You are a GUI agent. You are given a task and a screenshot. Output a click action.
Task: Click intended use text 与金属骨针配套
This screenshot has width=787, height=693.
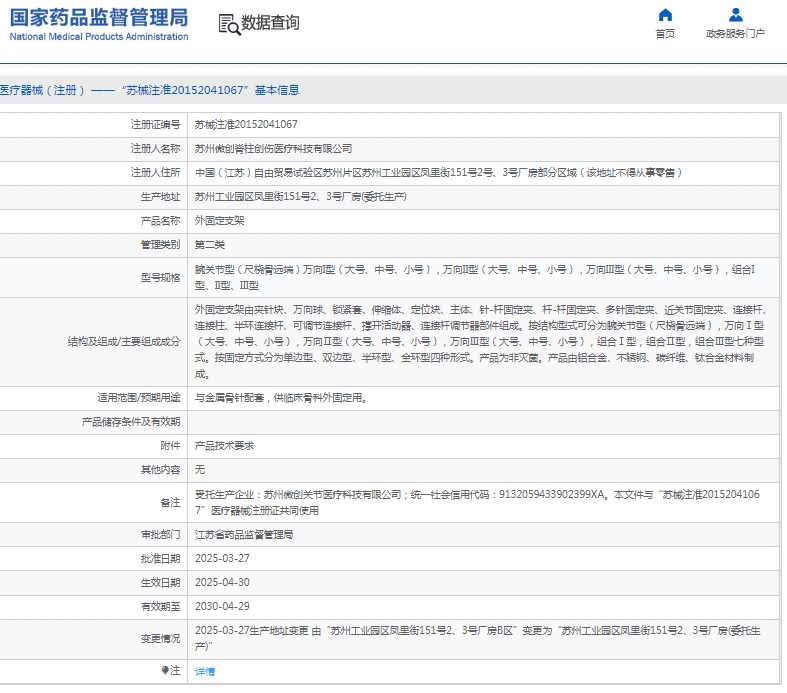pyautogui.click(x=281, y=398)
